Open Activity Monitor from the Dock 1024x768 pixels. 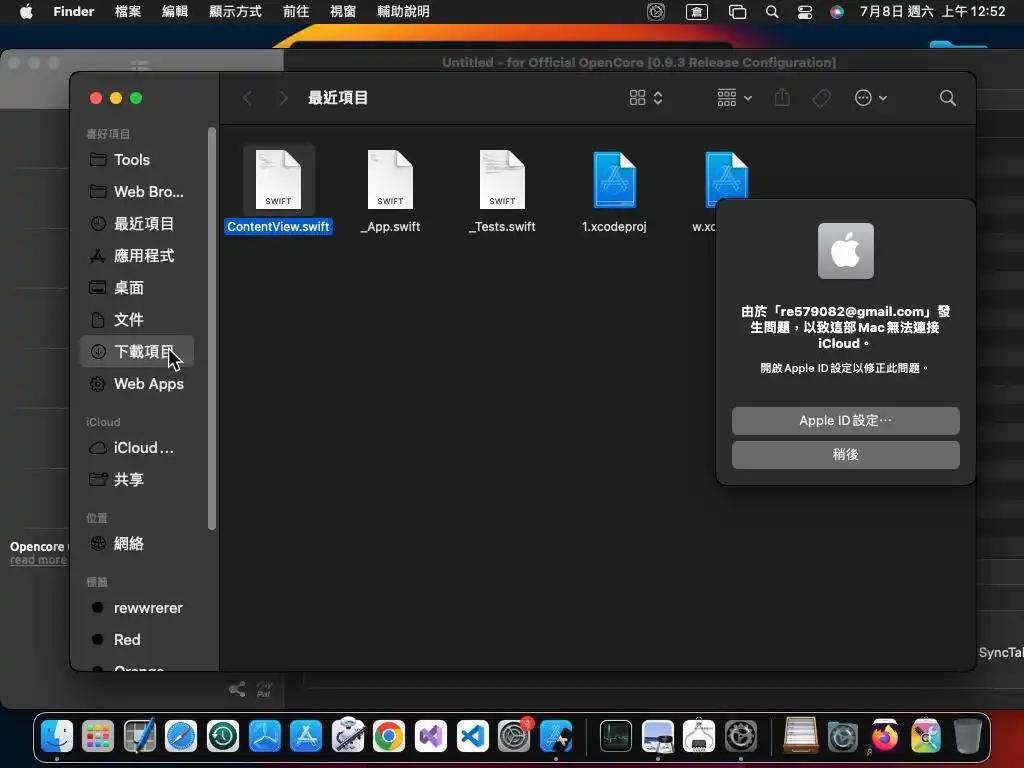(615, 736)
